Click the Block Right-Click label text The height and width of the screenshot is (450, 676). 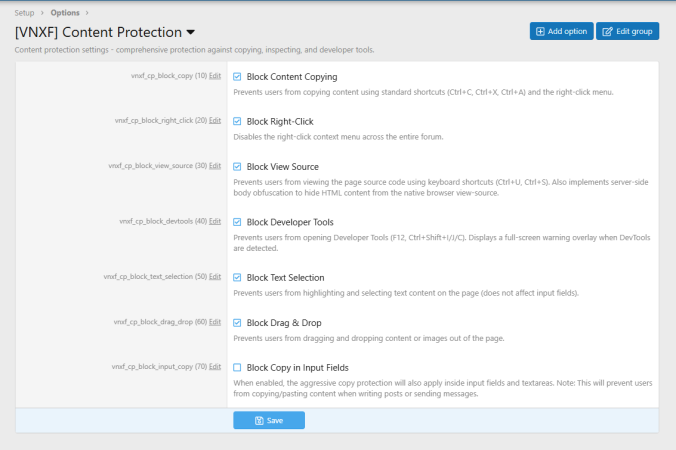[280, 122]
